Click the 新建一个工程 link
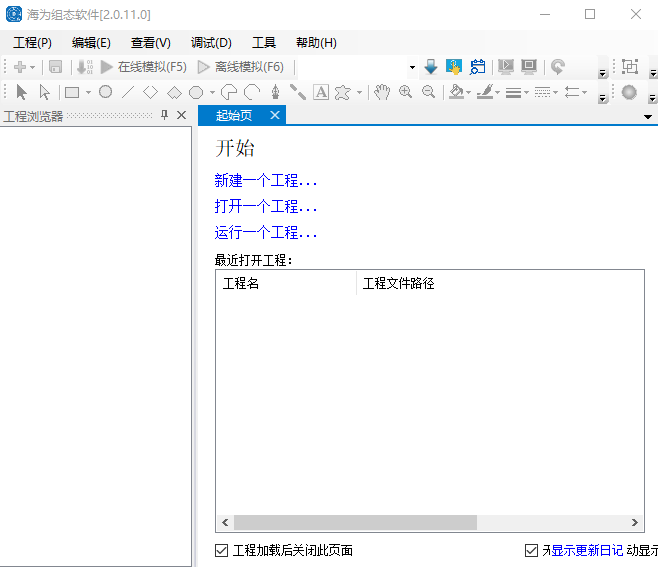Image resolution: width=658 pixels, height=567 pixels. 265,180
